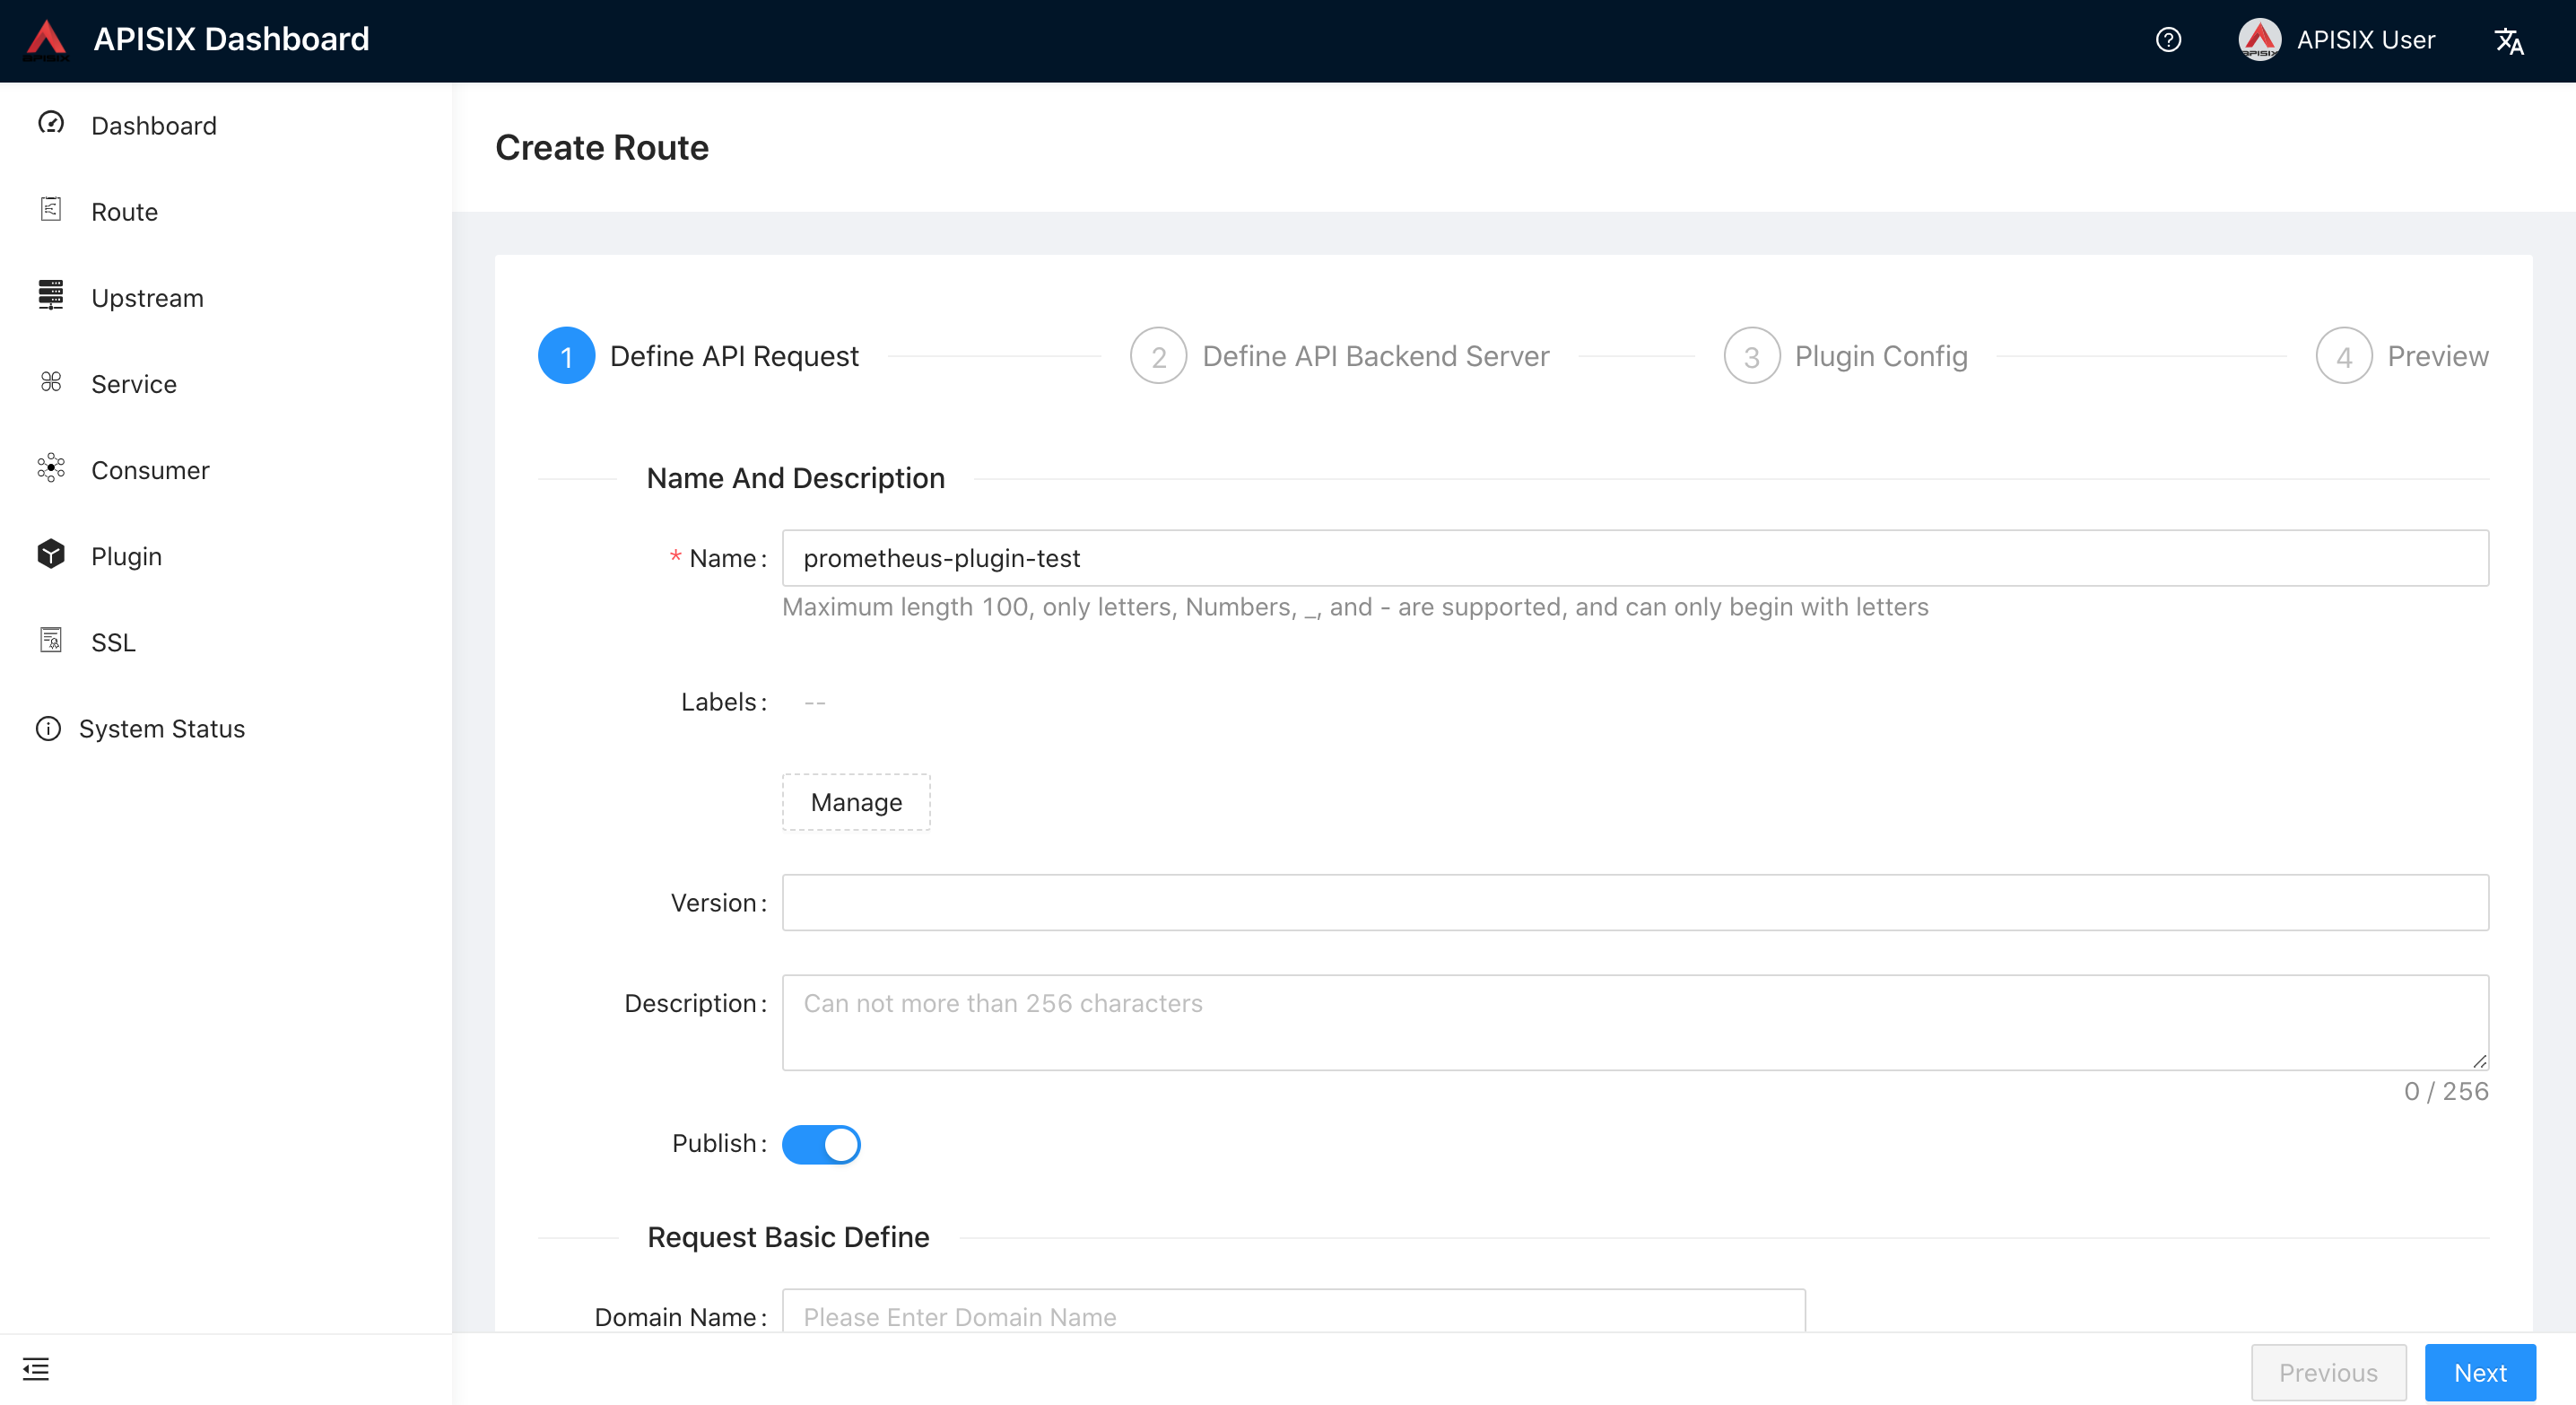Open the Dashboard section in sidebar
2576x1405 pixels.
click(x=154, y=126)
